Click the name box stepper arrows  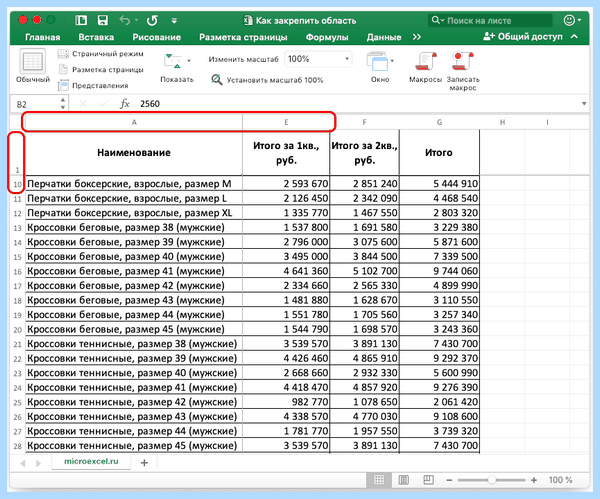point(63,104)
